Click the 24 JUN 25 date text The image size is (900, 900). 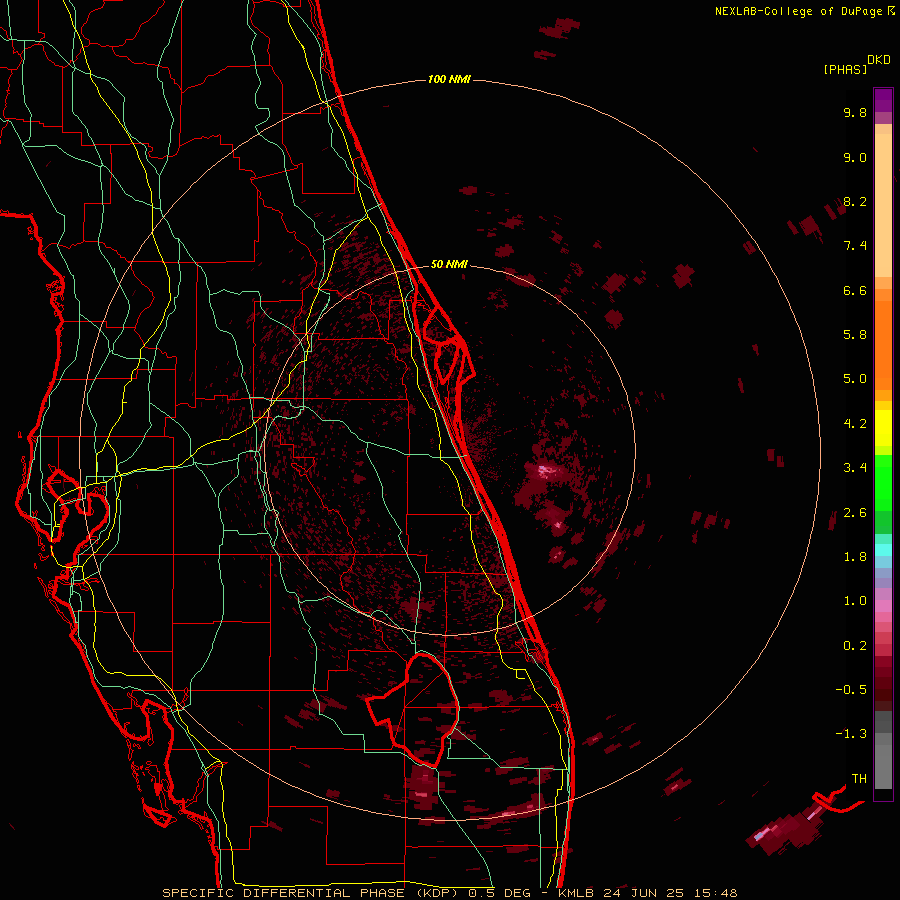(x=643, y=893)
